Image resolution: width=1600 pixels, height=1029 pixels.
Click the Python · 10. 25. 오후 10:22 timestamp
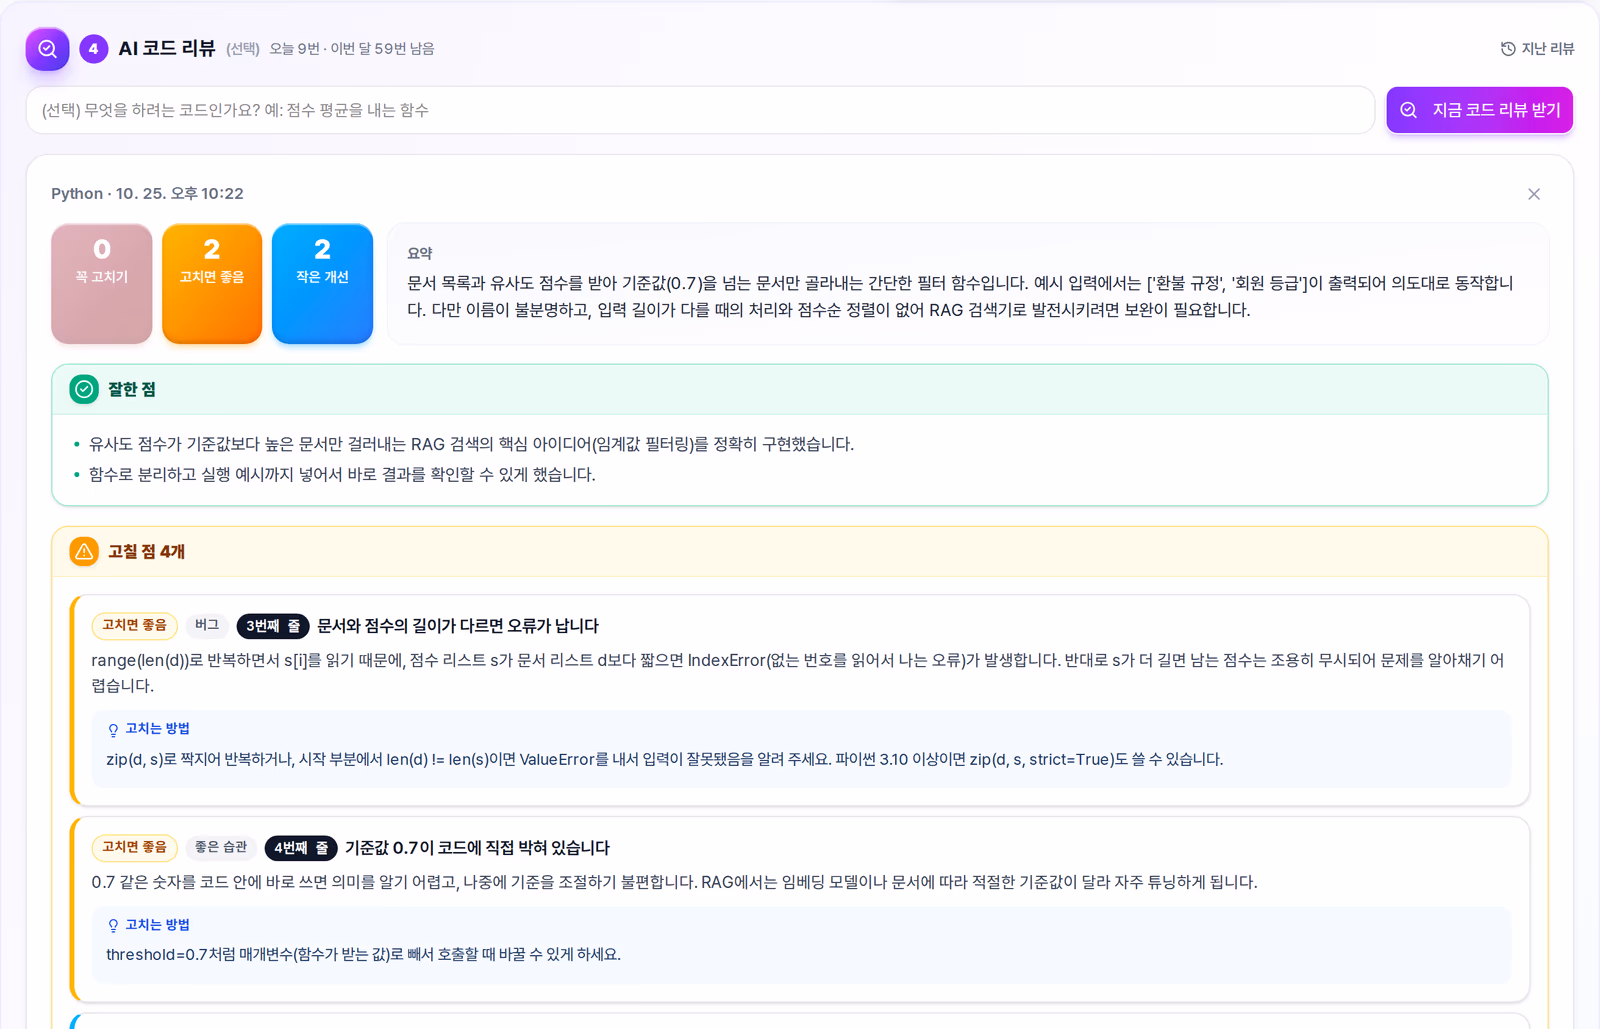[148, 193]
